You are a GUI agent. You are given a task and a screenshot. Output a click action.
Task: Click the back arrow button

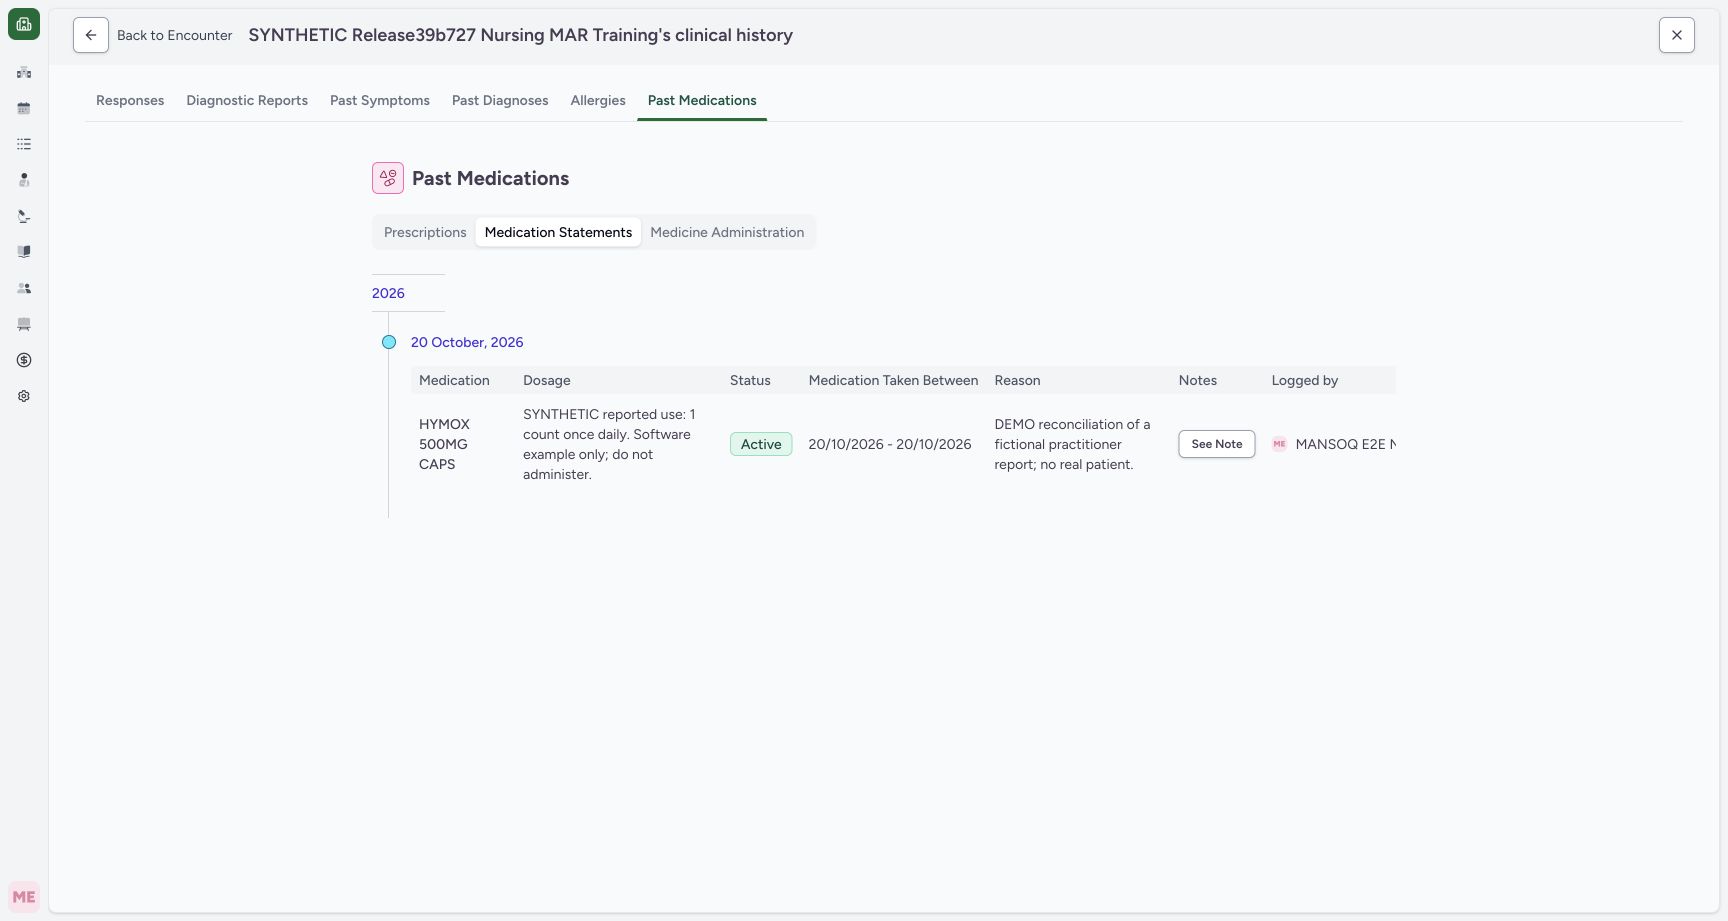click(x=91, y=35)
